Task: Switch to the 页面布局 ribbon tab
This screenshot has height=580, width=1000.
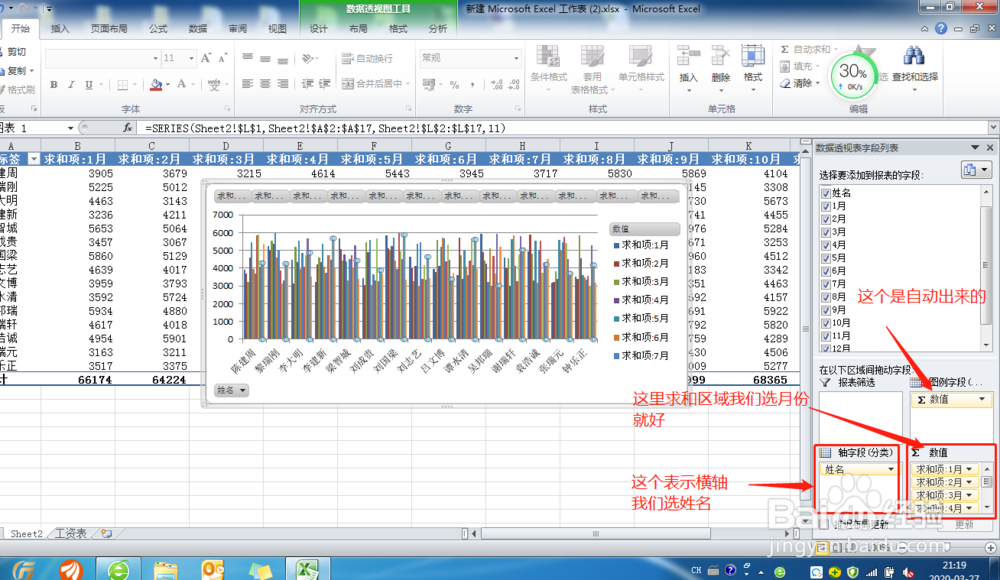Action: [x=108, y=29]
